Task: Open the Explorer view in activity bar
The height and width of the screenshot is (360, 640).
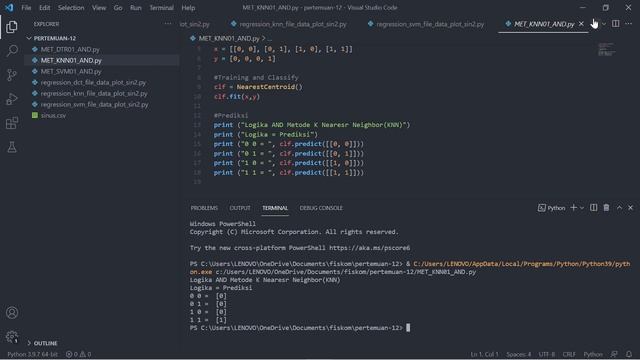Action: (12, 27)
